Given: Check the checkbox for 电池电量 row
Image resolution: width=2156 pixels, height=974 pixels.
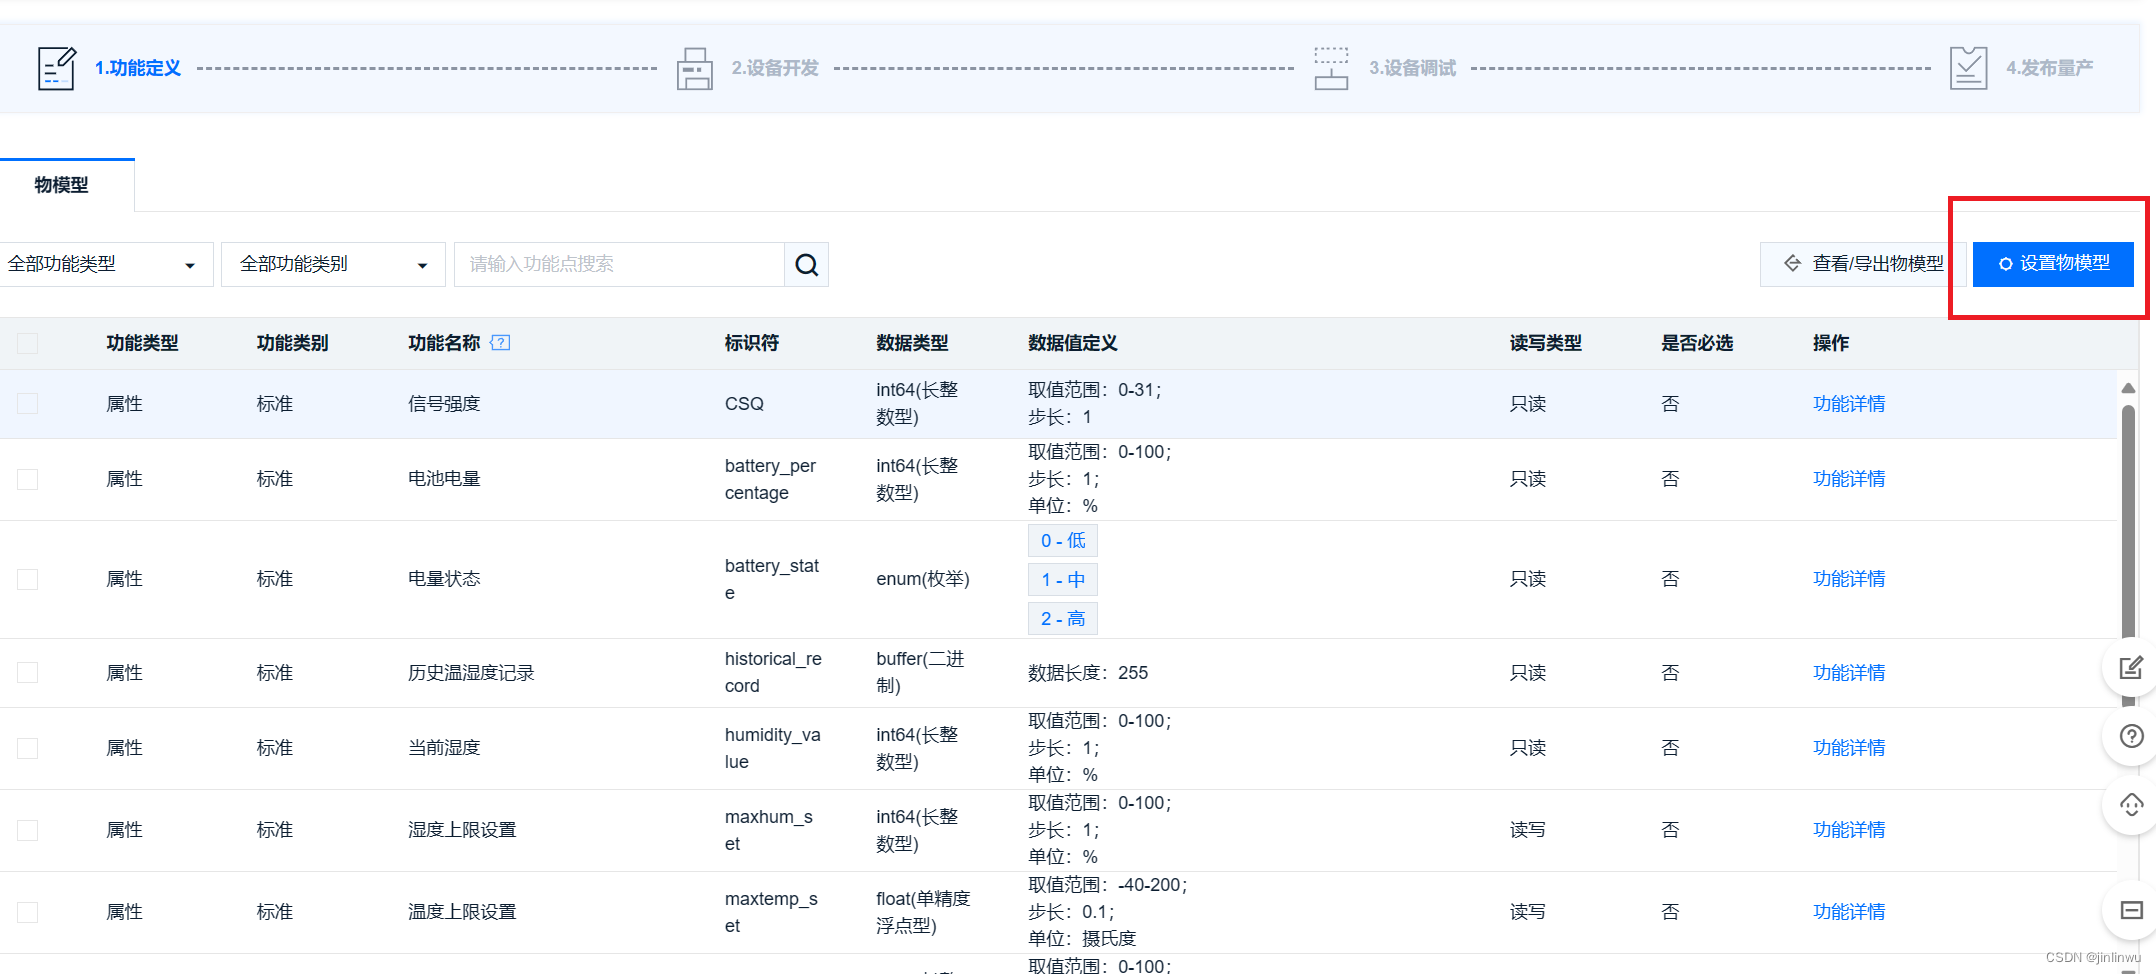Looking at the screenshot, I should (27, 478).
